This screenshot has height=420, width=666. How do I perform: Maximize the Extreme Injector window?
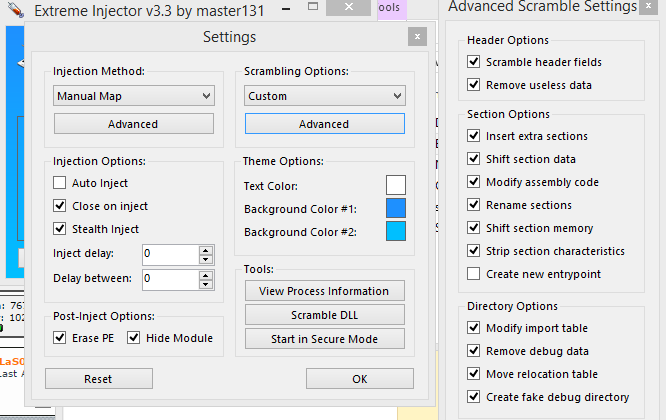(313, 7)
